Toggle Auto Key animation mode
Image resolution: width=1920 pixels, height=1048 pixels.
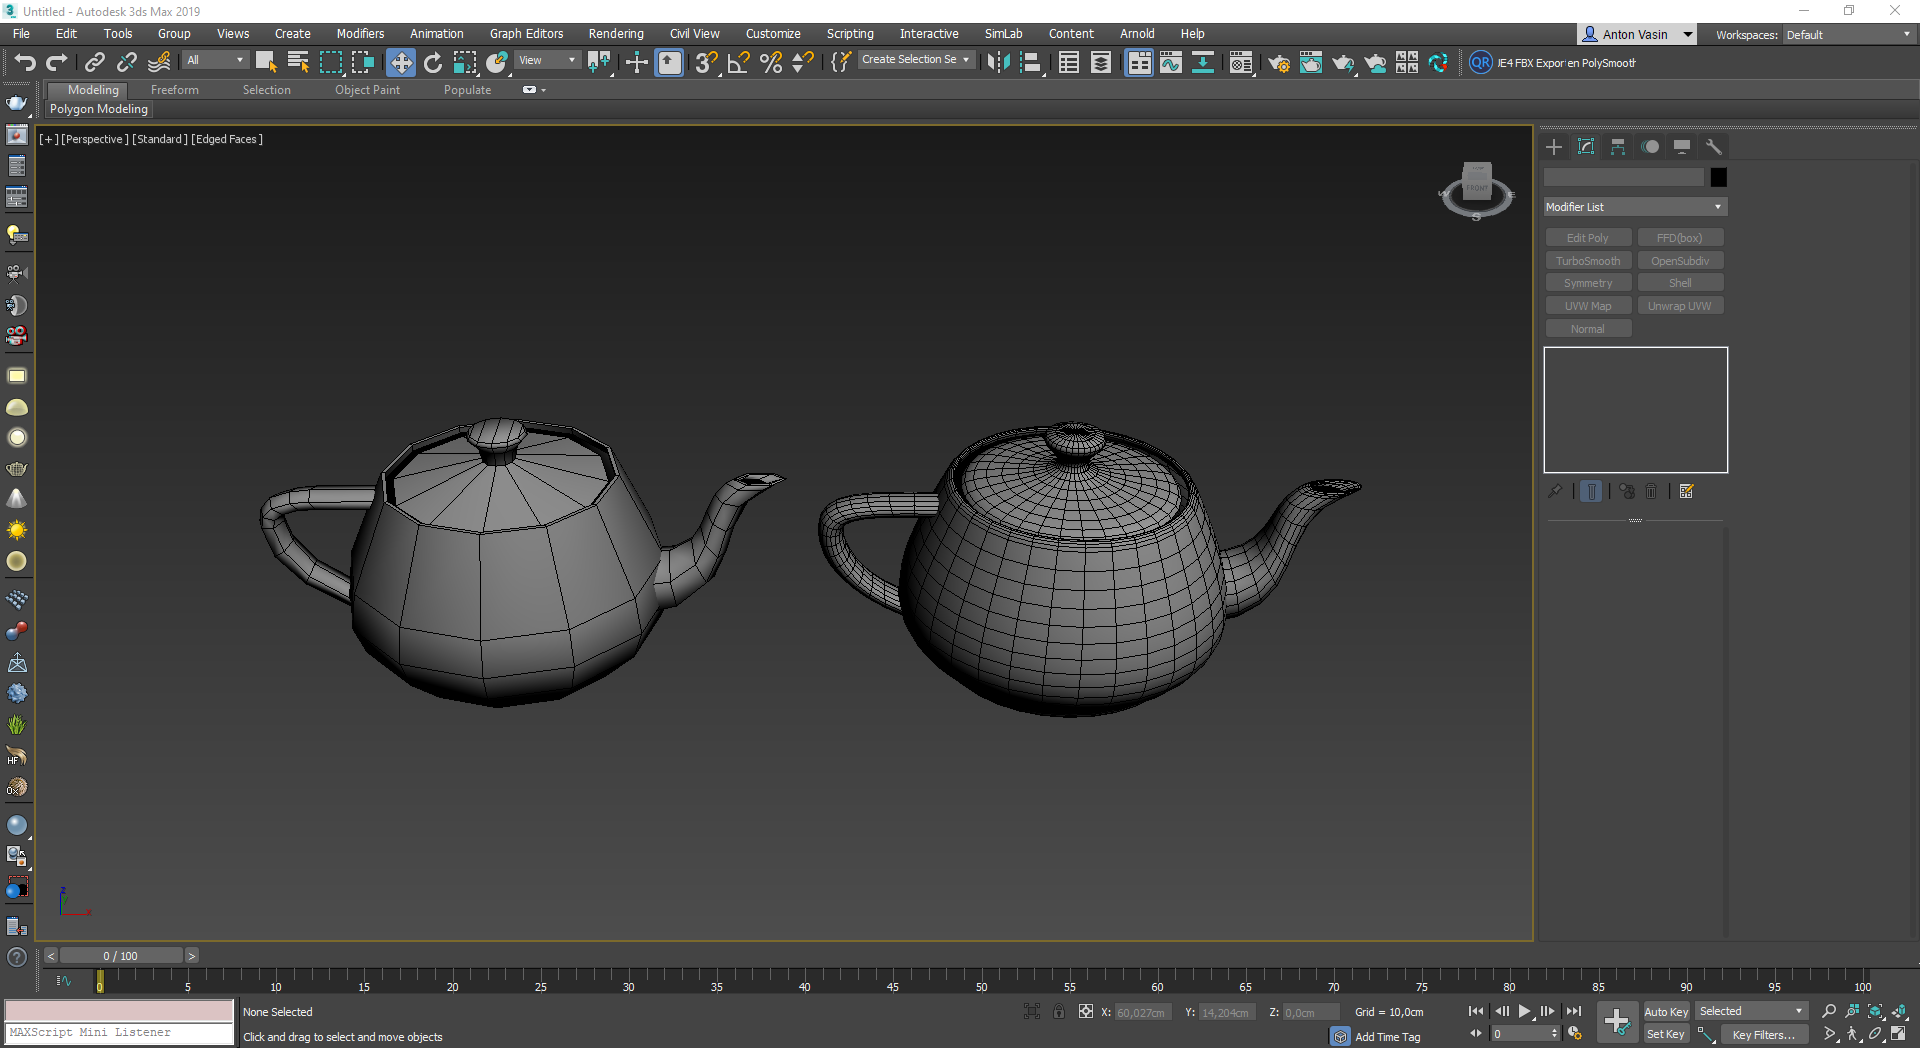[1666, 1012]
